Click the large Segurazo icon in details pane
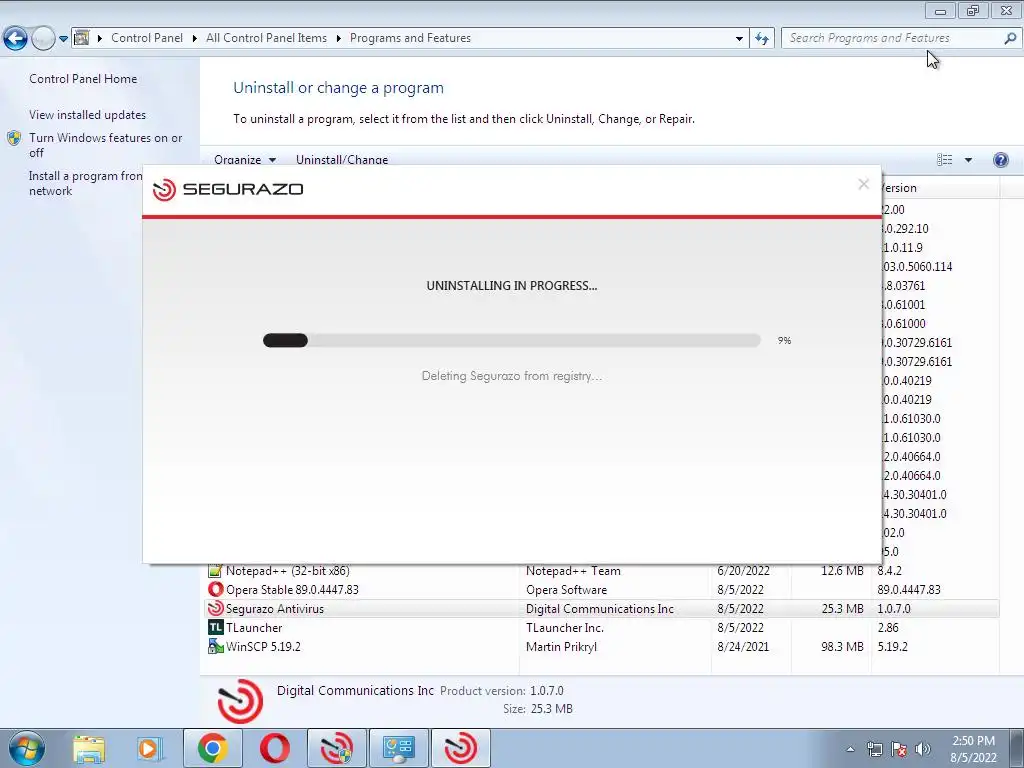This screenshot has height=768, width=1024. point(240,700)
